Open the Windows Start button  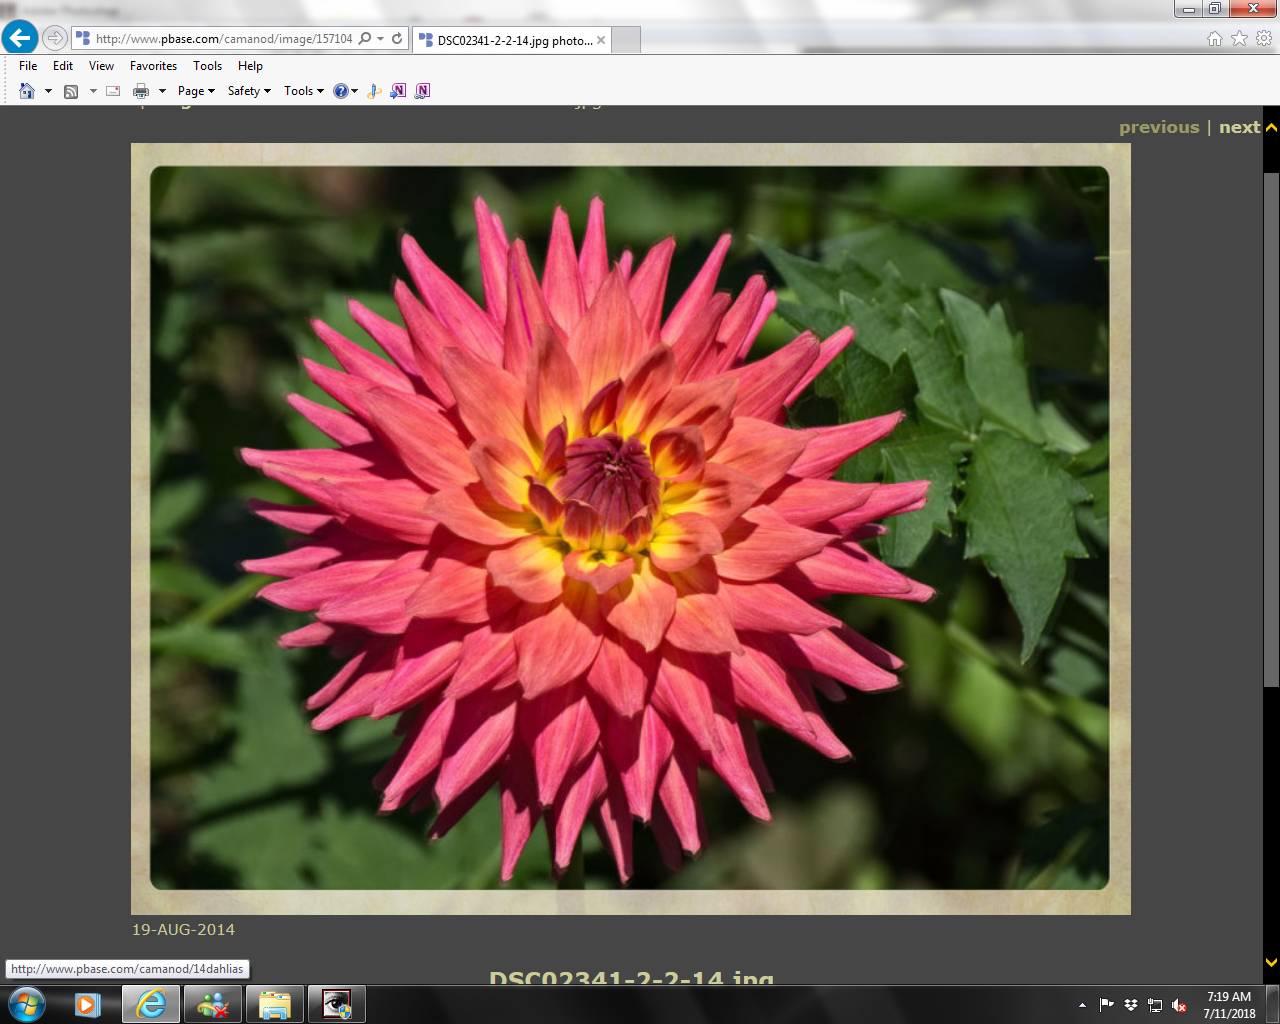tap(27, 1004)
